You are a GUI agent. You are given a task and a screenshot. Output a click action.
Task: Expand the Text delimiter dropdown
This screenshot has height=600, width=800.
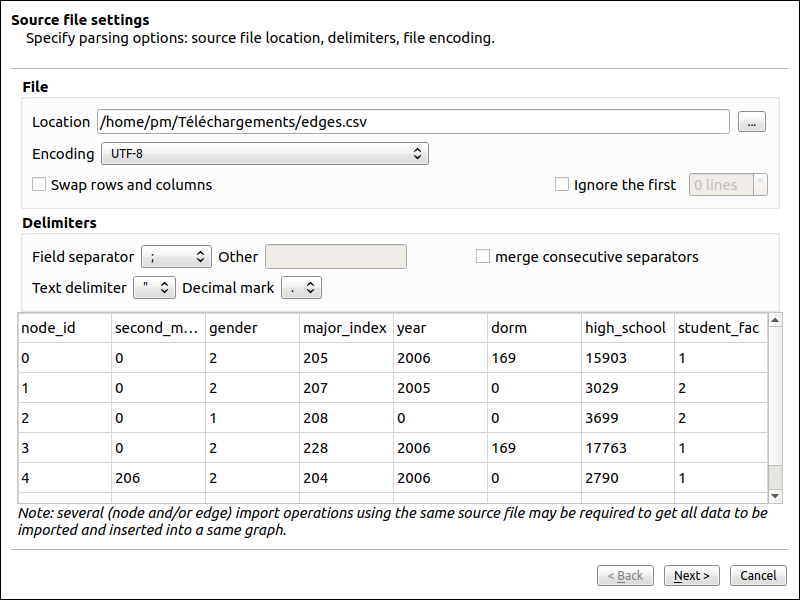pyautogui.click(x=154, y=288)
